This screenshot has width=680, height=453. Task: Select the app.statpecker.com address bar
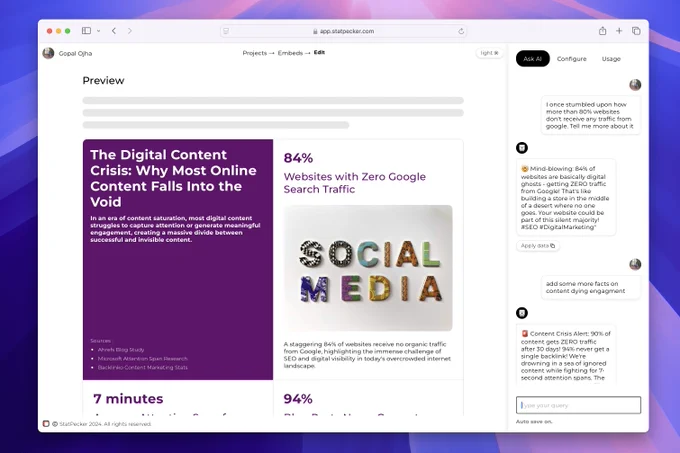tap(343, 31)
